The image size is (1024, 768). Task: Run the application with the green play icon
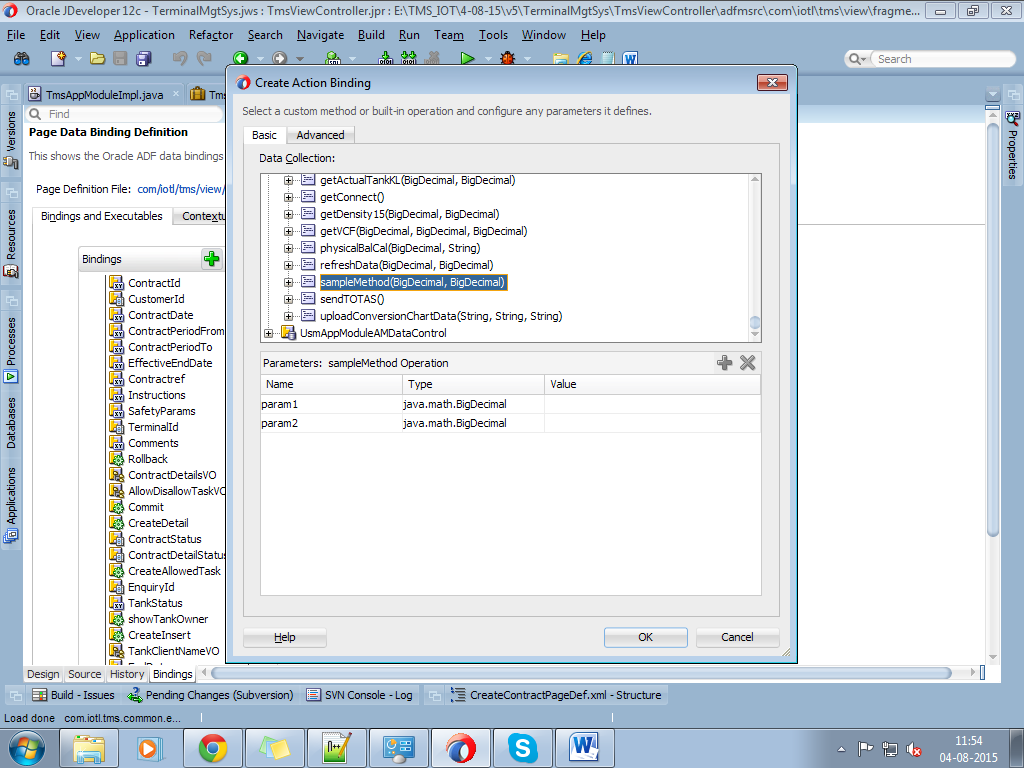[468, 59]
